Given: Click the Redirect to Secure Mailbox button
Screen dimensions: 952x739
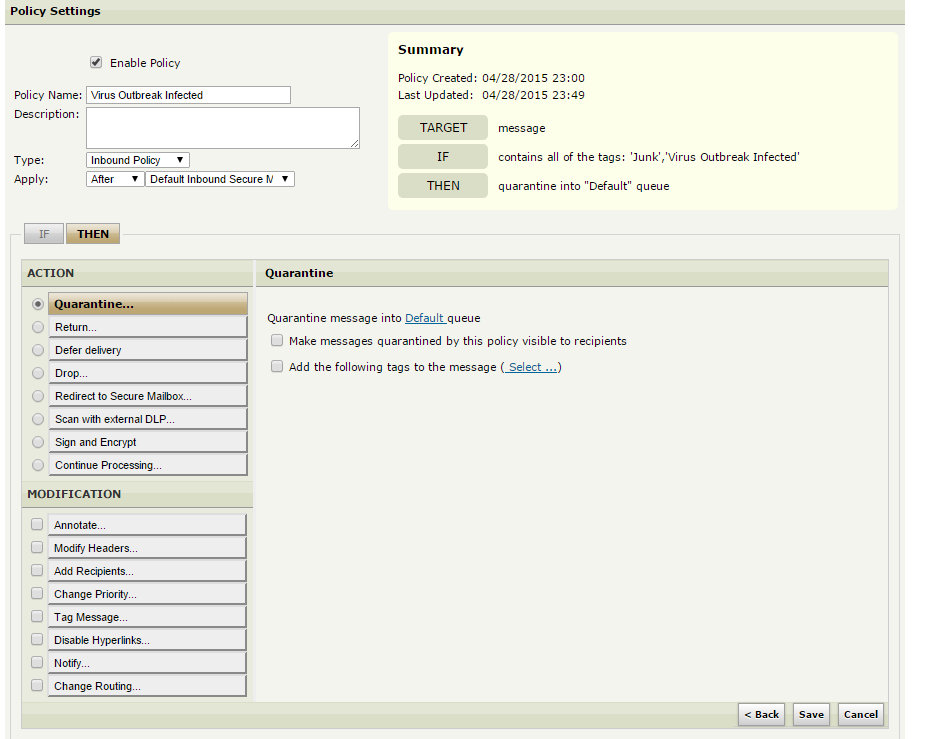Looking at the screenshot, I should pyautogui.click(x=147, y=396).
